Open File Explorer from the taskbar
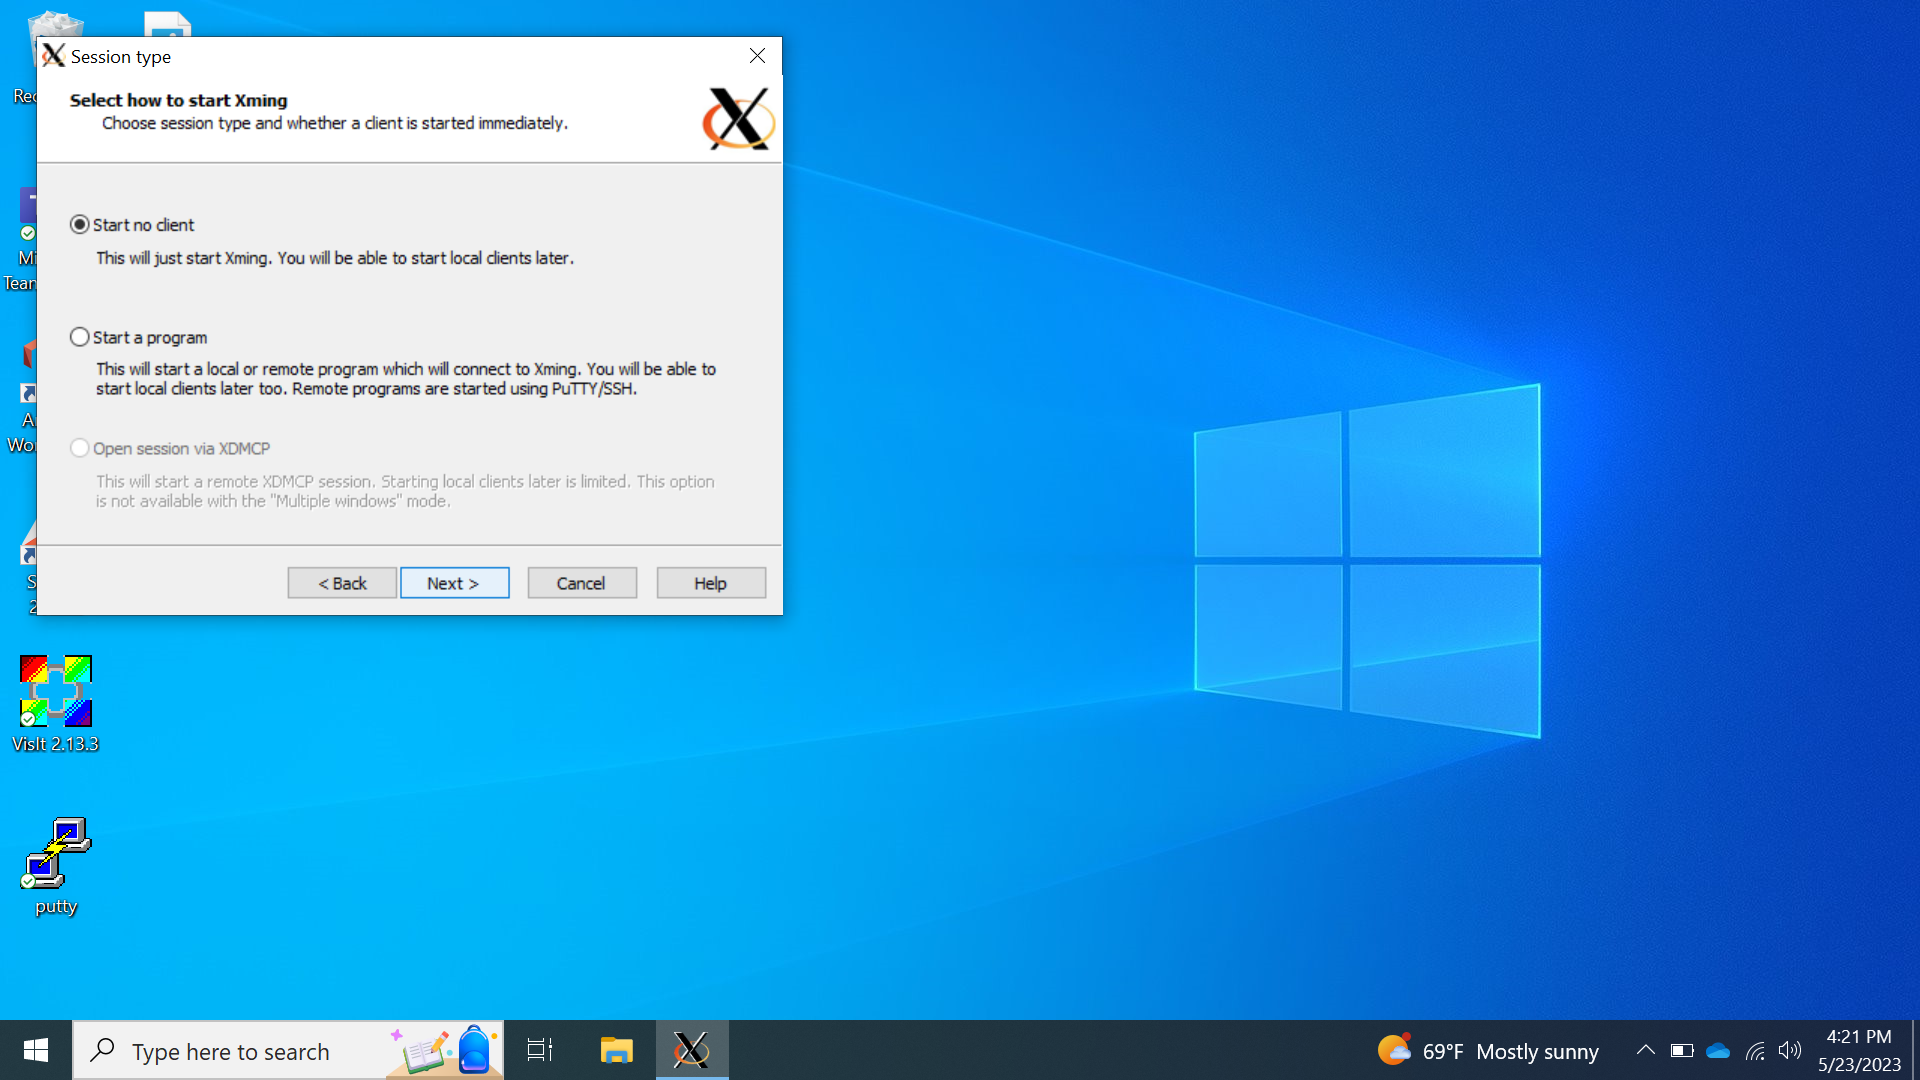The image size is (1920, 1080). [616, 1050]
